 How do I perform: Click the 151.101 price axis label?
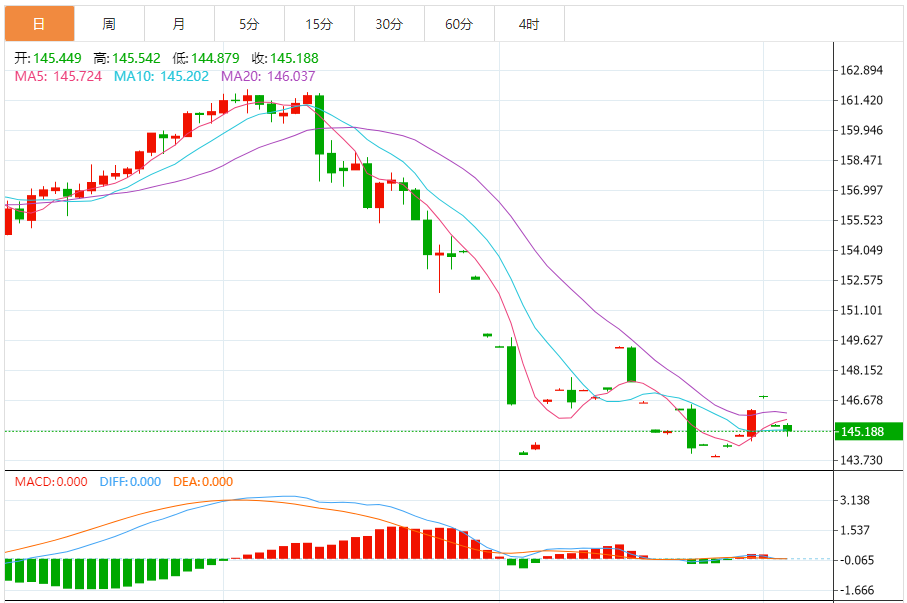[861, 310]
